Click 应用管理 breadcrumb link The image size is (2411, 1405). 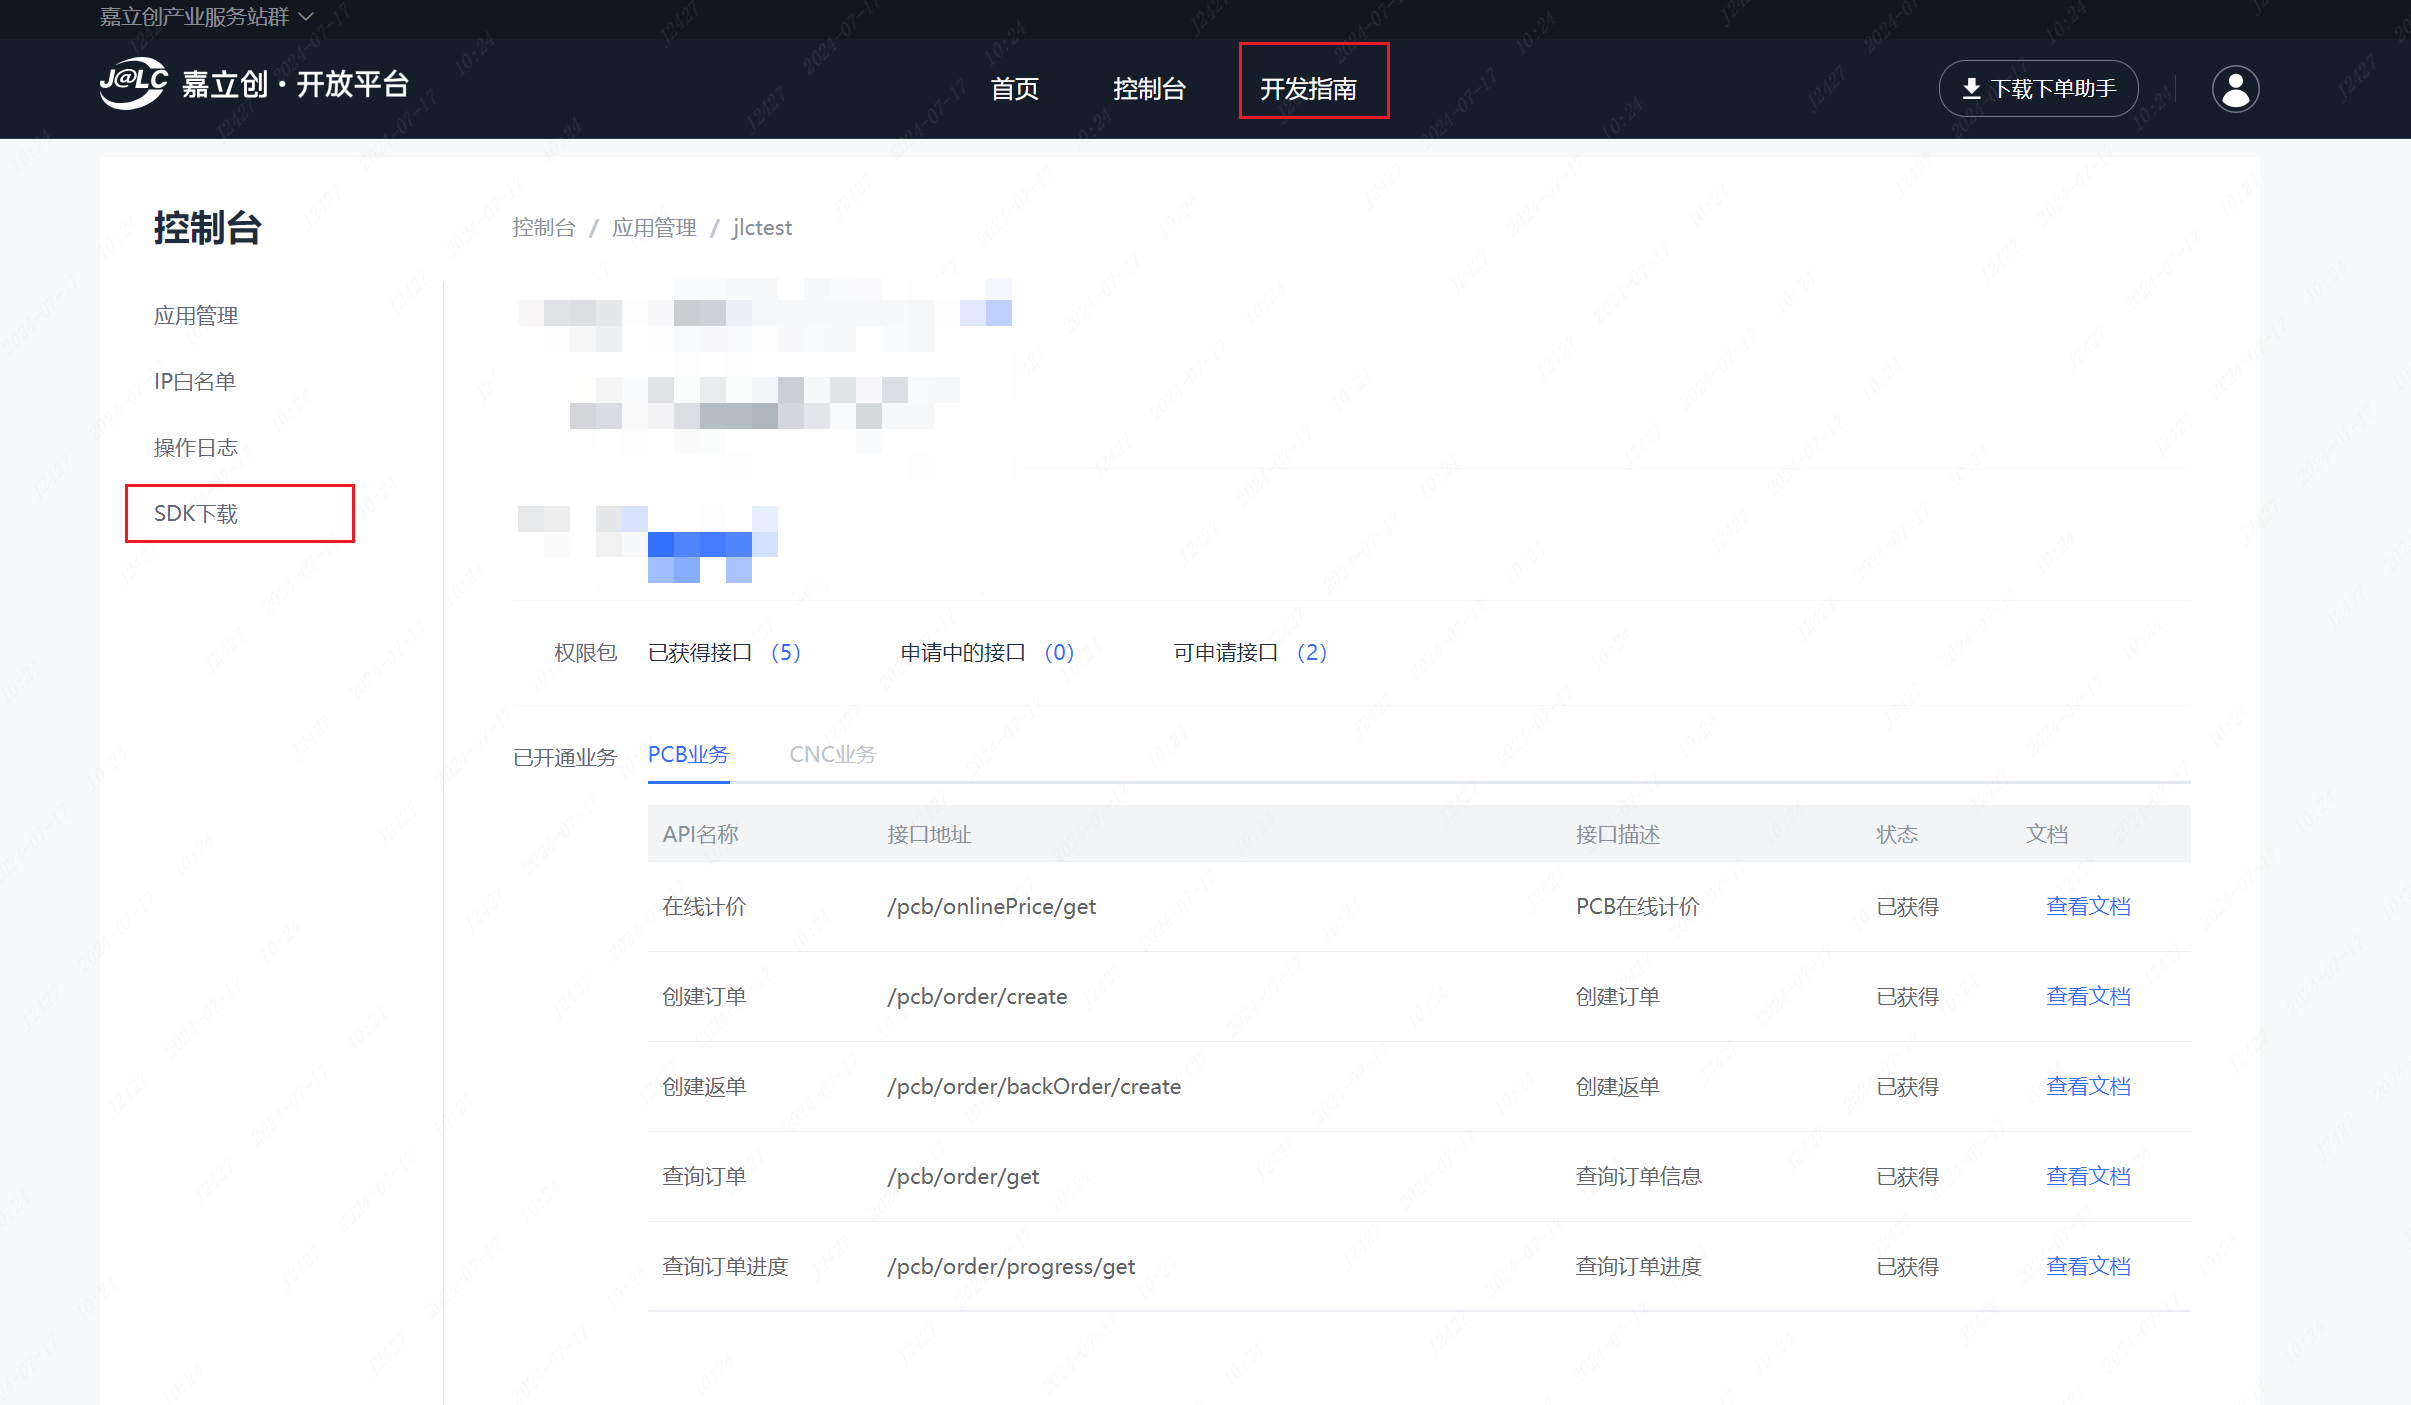tap(654, 228)
